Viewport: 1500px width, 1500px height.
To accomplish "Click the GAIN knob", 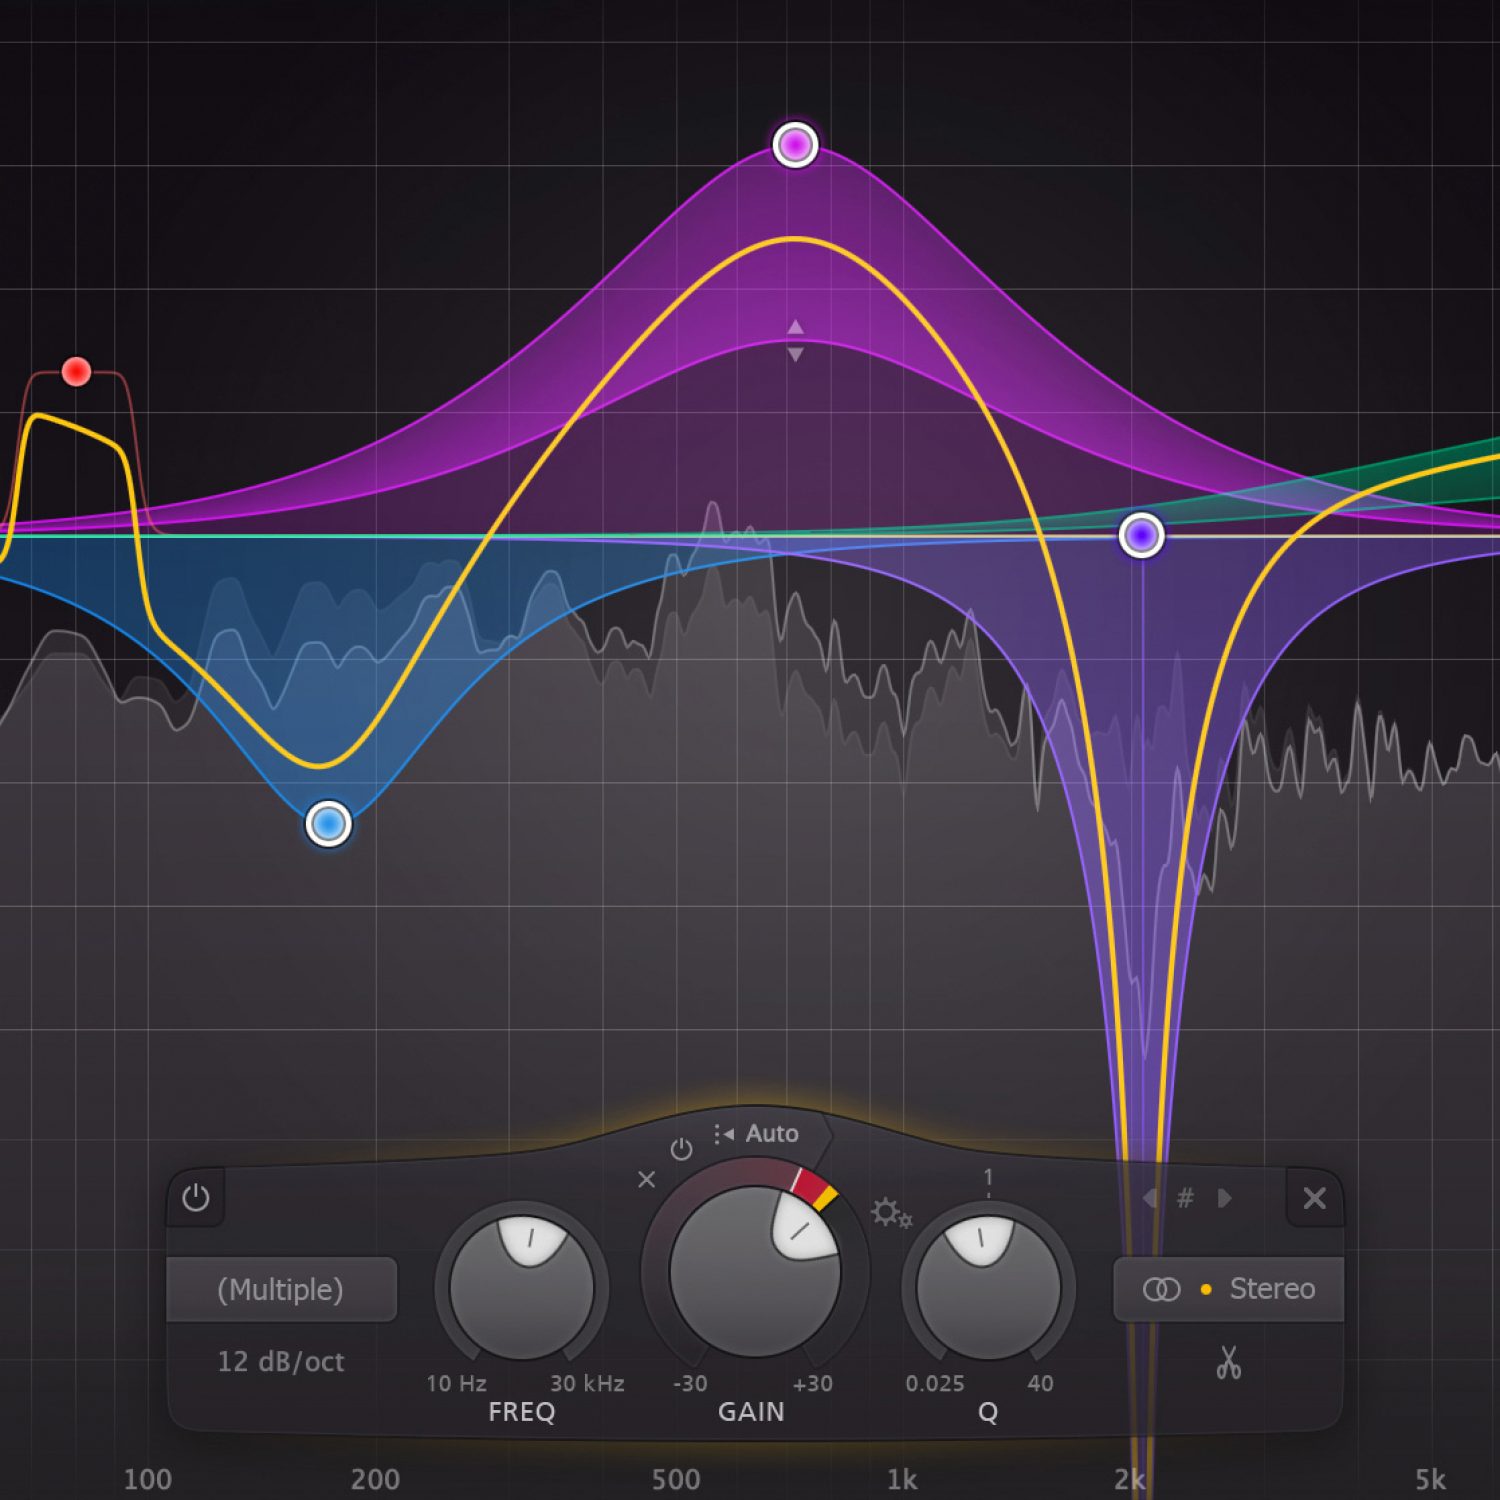I will [755, 1272].
